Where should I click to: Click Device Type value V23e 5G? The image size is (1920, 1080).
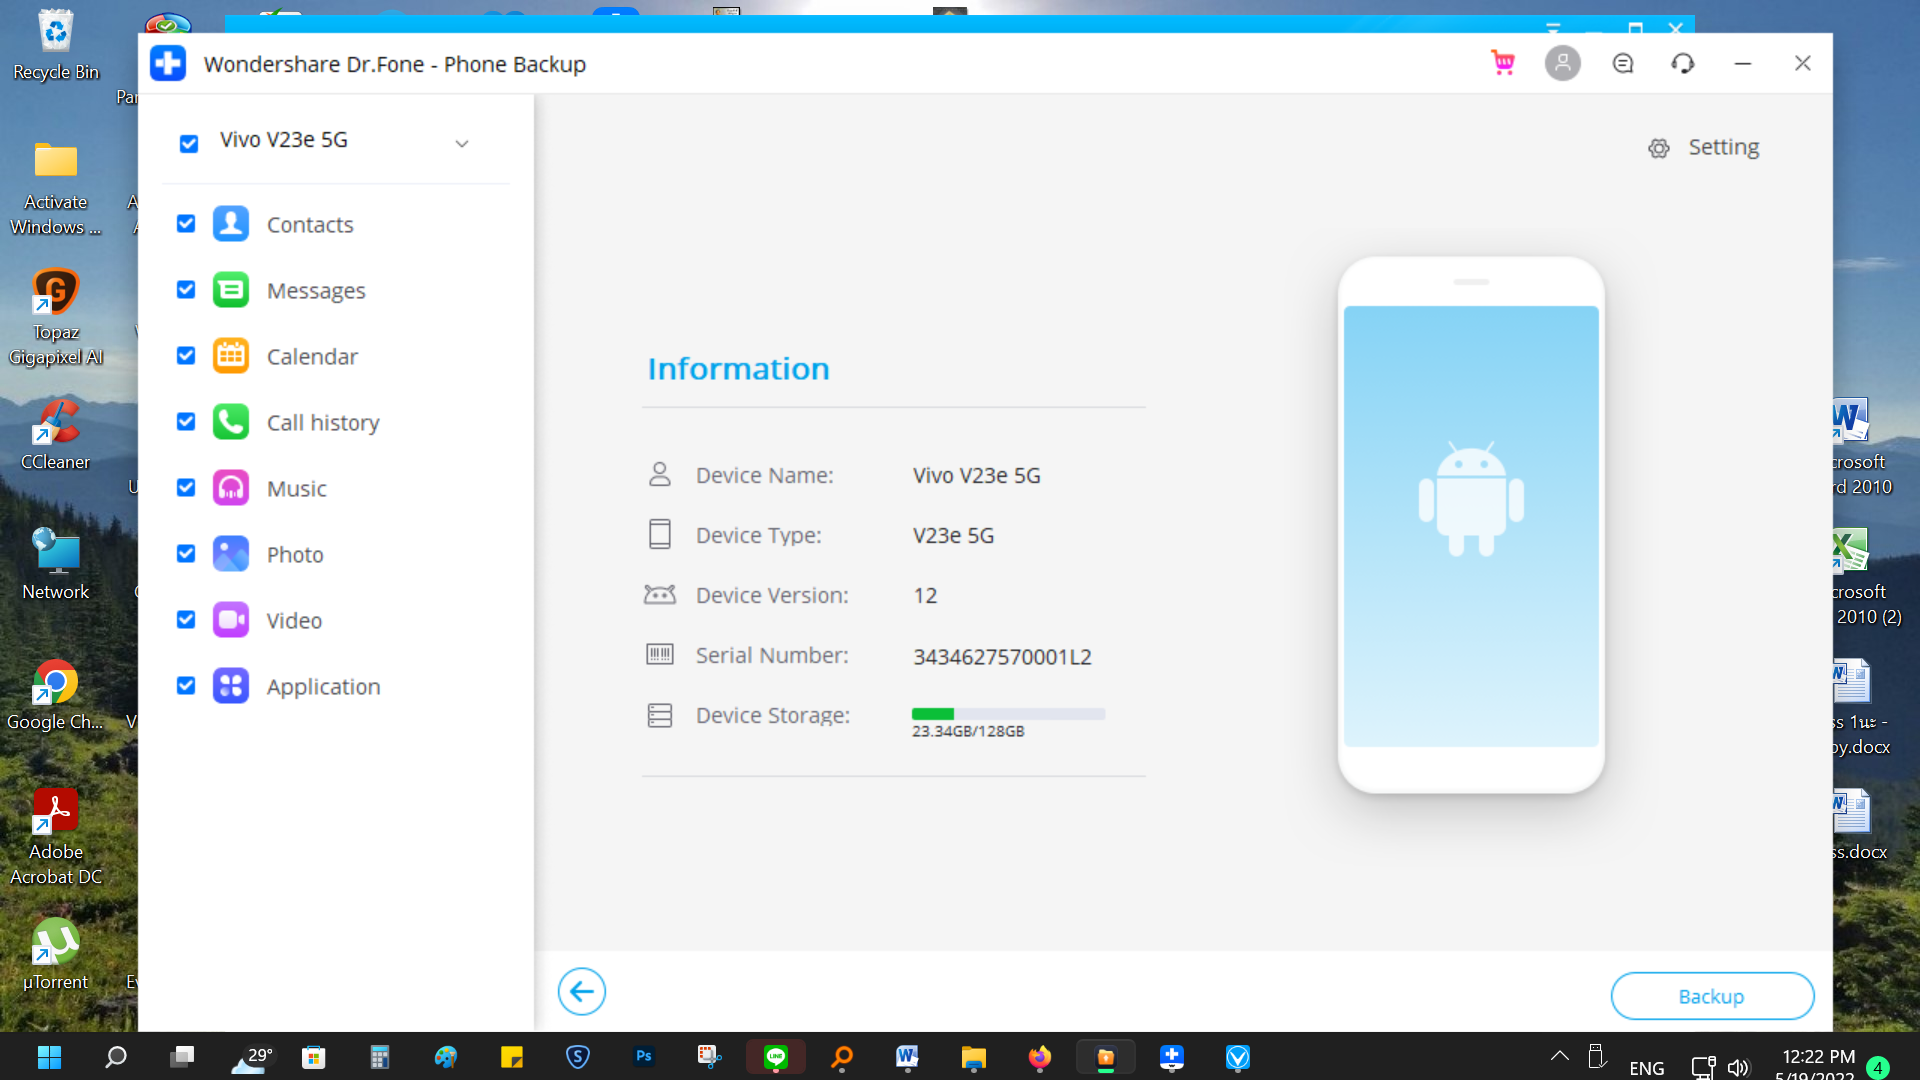953,536
